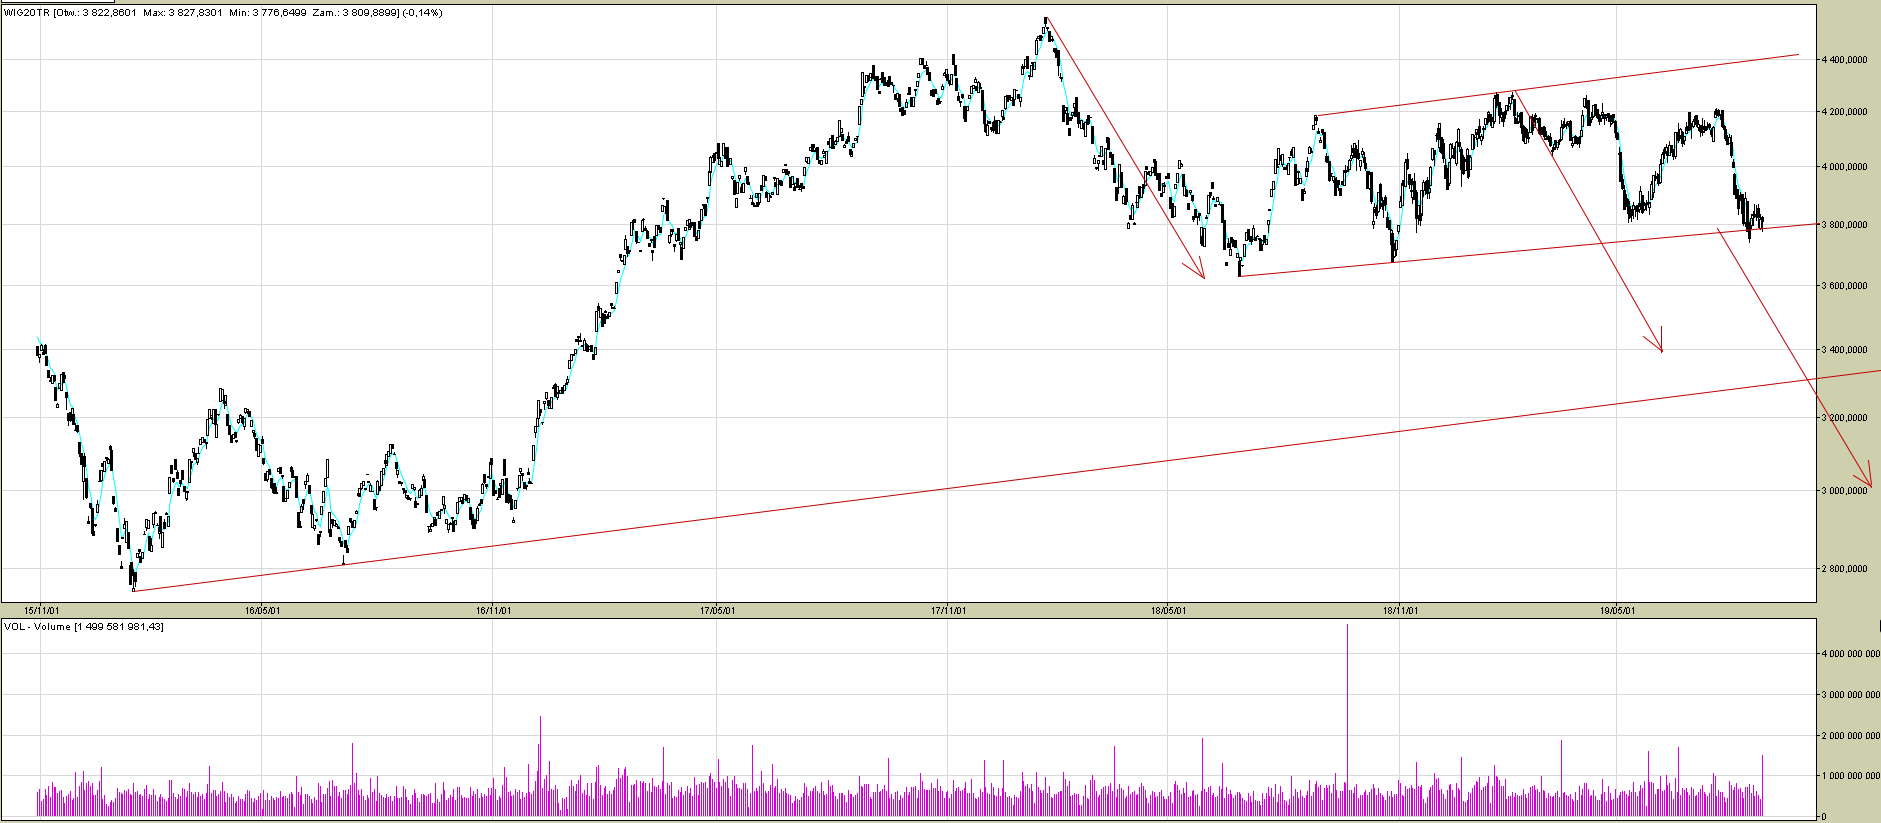Click the 16/11/01 date axis label
Viewport: 1881px width, 823px height.
pos(494,610)
